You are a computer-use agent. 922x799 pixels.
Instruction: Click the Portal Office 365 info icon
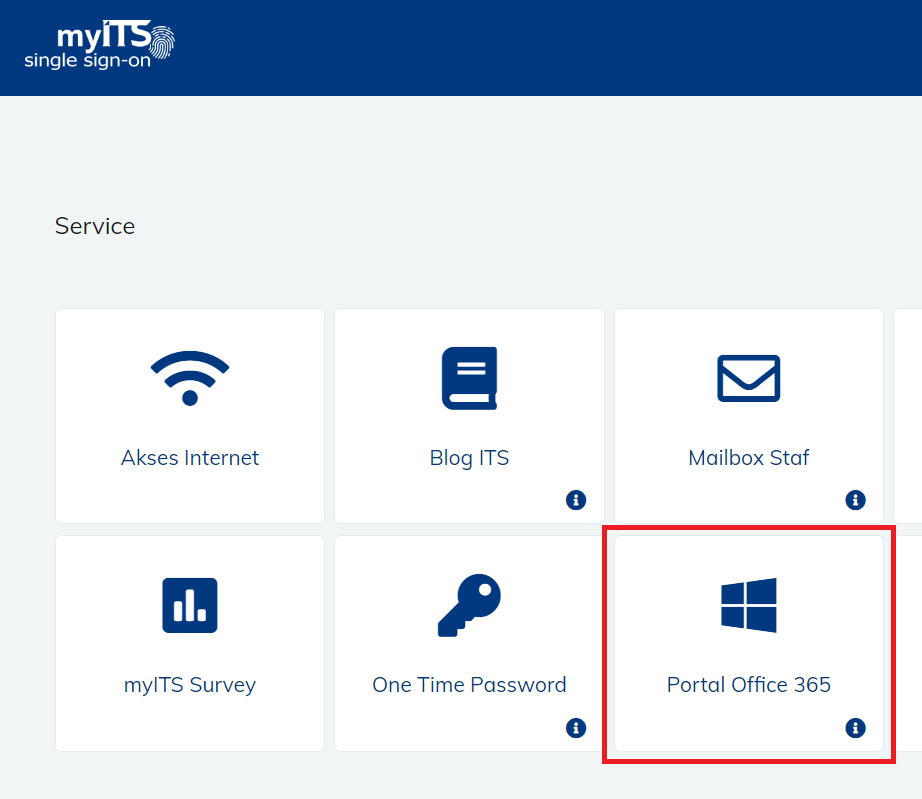(x=855, y=727)
